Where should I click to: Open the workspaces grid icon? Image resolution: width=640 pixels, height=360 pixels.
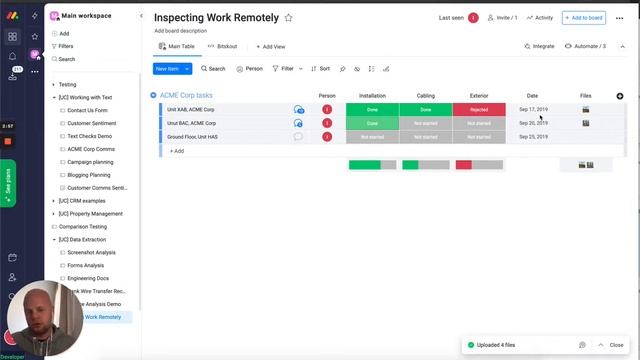coord(12,37)
